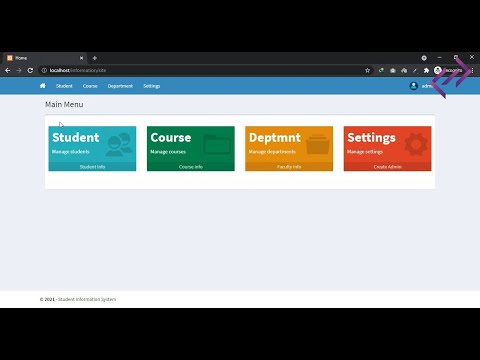Open a new browser tab
Screen dimensions: 480x360
pos(95,58)
